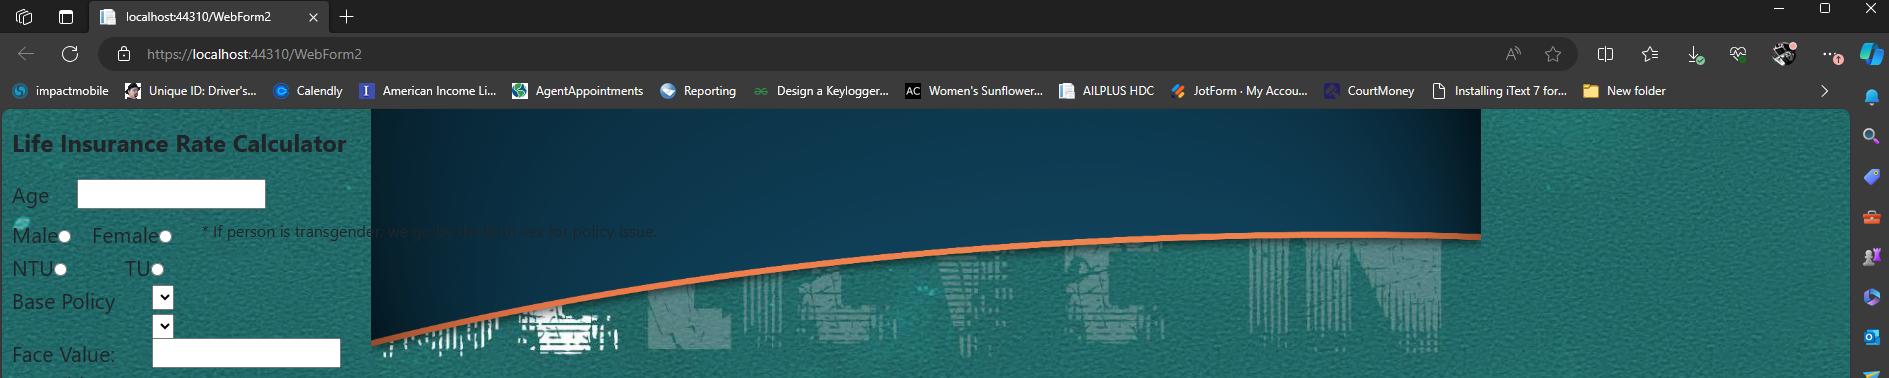Choose the NTU radio button
Screen dimensions: 1889x378
point(60,269)
